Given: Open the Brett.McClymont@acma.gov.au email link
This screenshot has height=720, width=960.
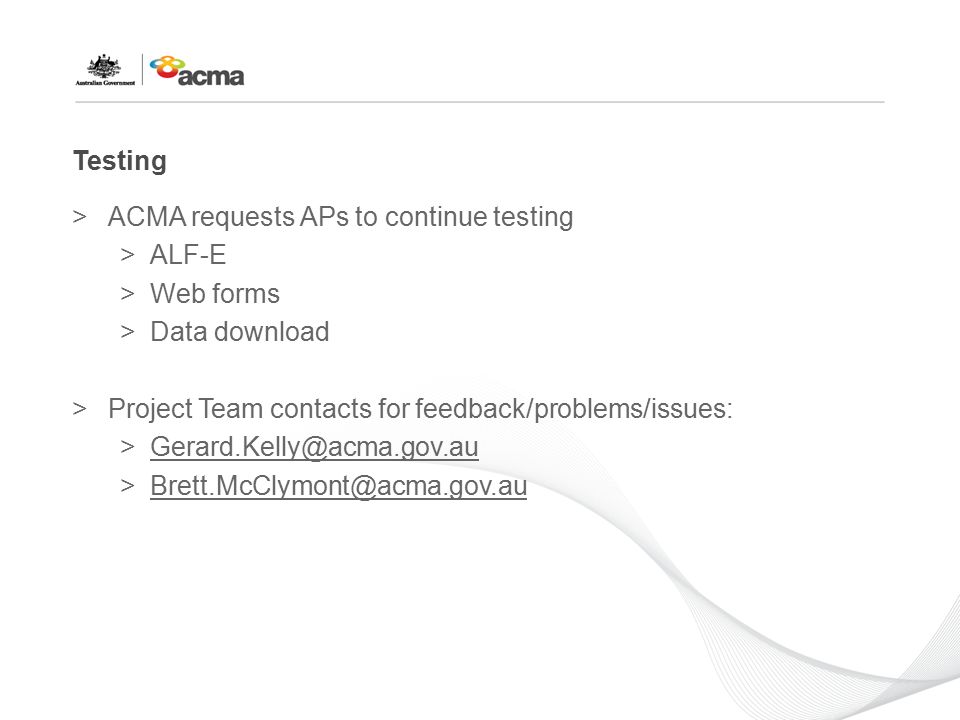Looking at the screenshot, I should pyautogui.click(x=339, y=486).
